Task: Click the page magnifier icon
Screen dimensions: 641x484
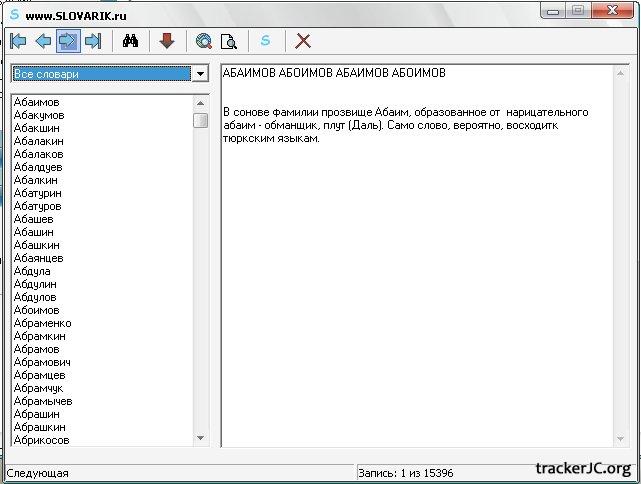Action: coord(229,41)
